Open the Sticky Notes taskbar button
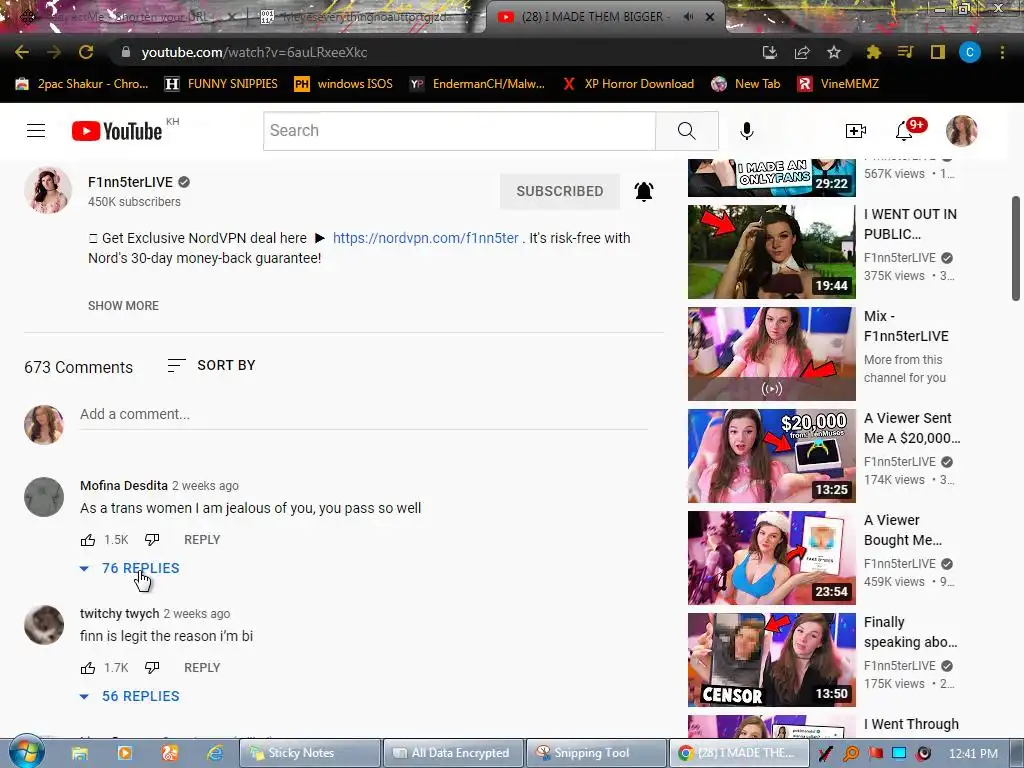This screenshot has width=1024, height=768. [x=310, y=753]
